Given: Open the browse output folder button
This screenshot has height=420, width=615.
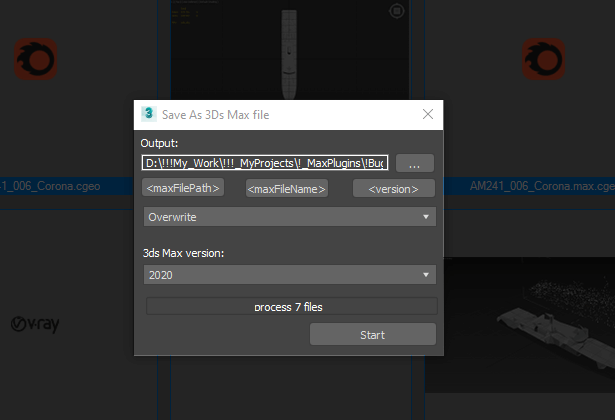Looking at the screenshot, I should (415, 163).
